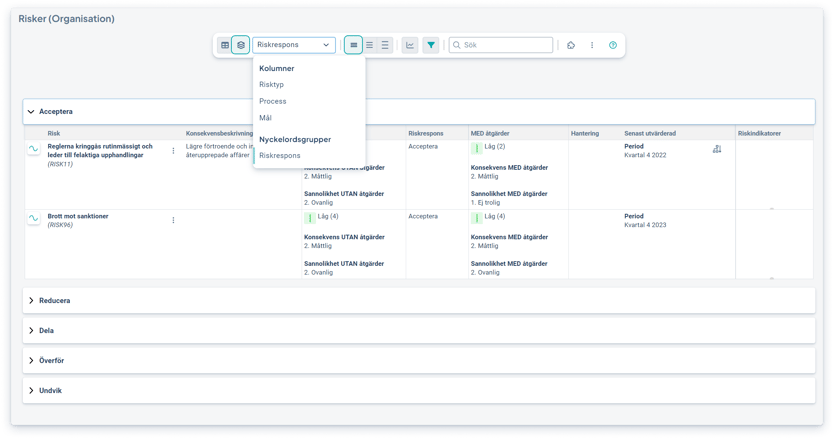Choose Risktyp in the Kolumner list
This screenshot has width=834, height=439.
[271, 85]
